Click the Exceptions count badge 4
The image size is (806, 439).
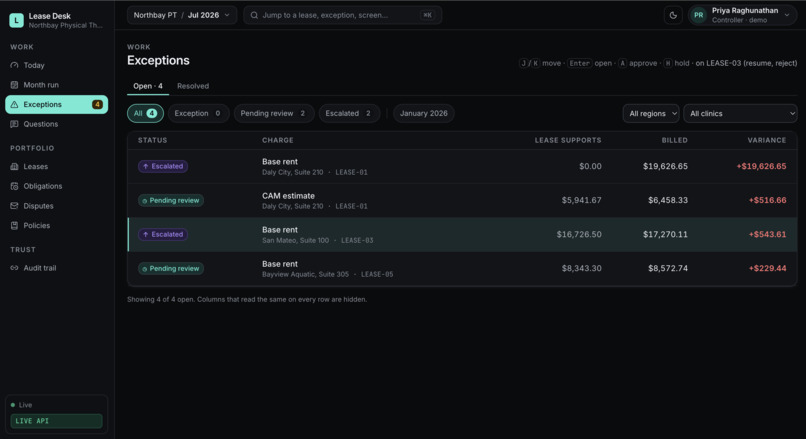(97, 104)
